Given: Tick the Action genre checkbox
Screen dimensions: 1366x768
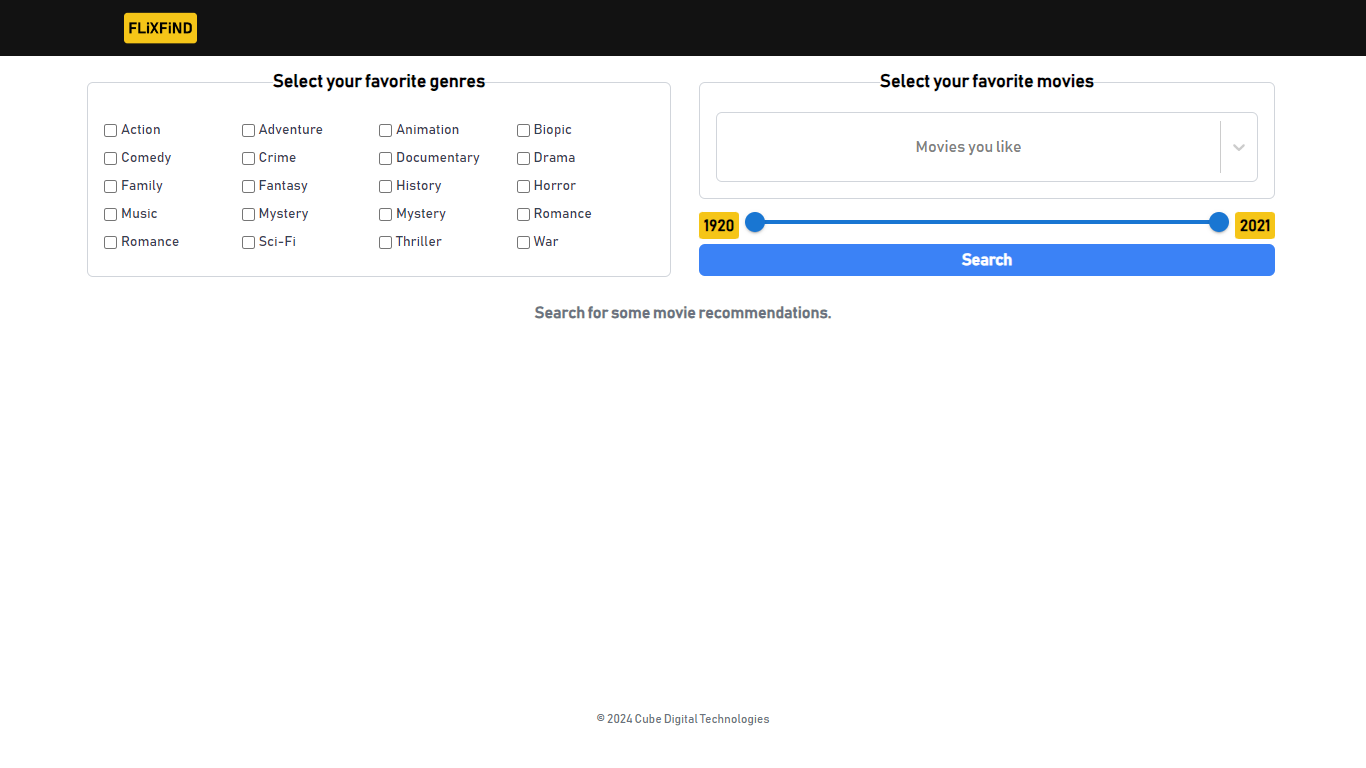Looking at the screenshot, I should point(111,131).
